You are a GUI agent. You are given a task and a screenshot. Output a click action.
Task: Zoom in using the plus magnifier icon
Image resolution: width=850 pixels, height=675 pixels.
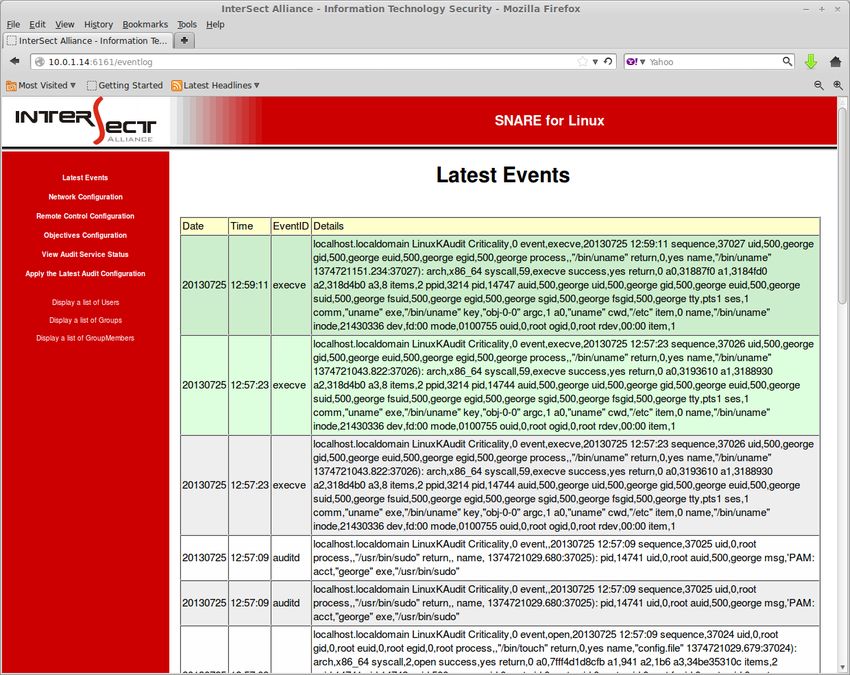pos(838,85)
